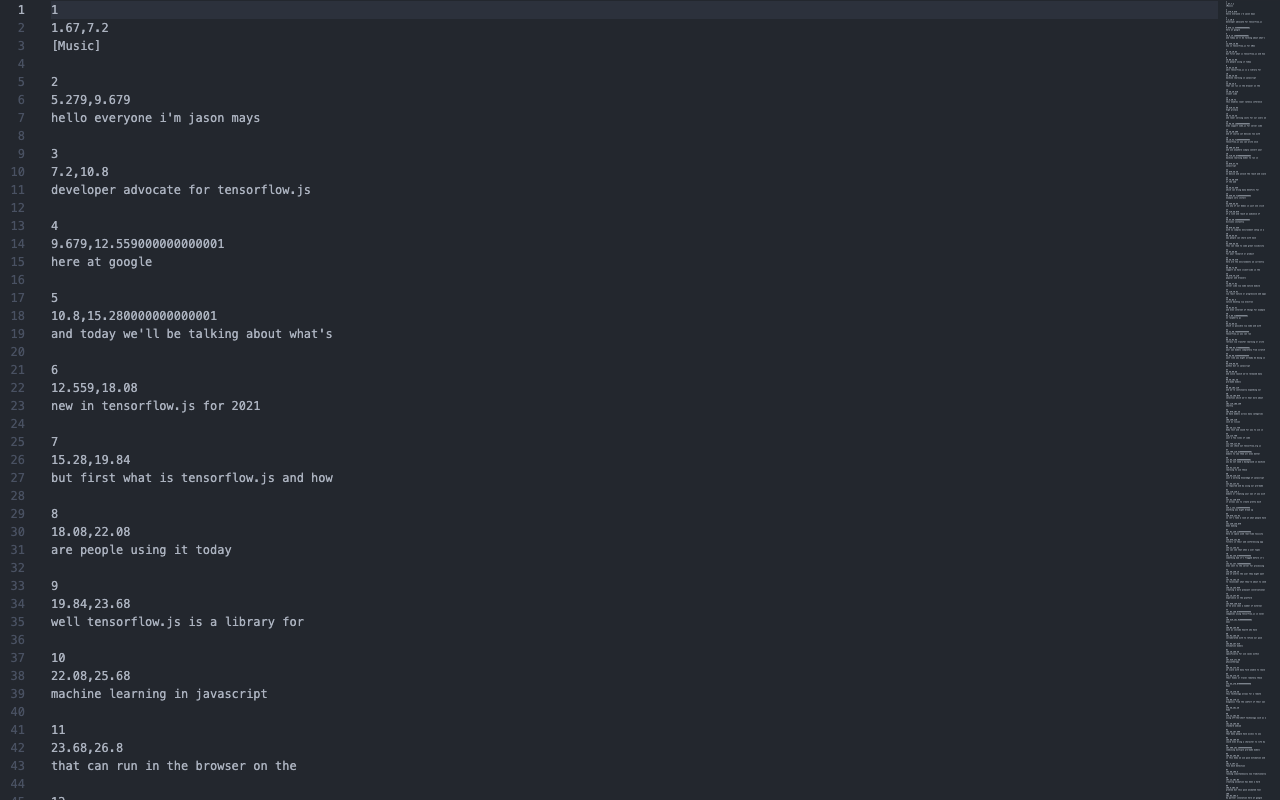Click on "developer advocate for tensorflow.js" text
This screenshot has width=1280, height=800.
click(181, 190)
